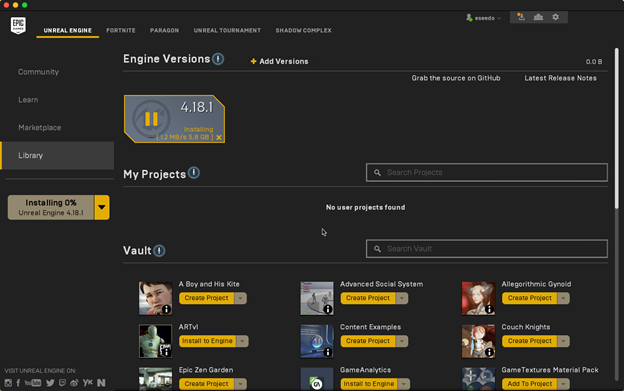The image size is (624, 391).
Task: Open Latest Release Notes link
Action: click(560, 78)
